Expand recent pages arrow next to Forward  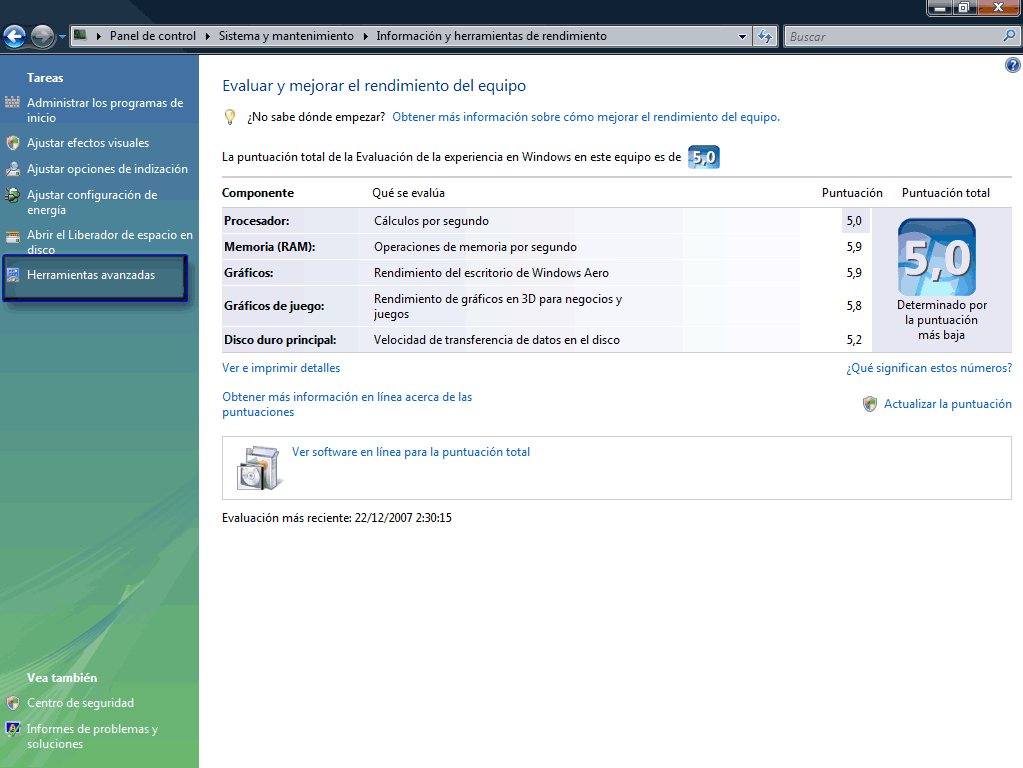pos(62,37)
